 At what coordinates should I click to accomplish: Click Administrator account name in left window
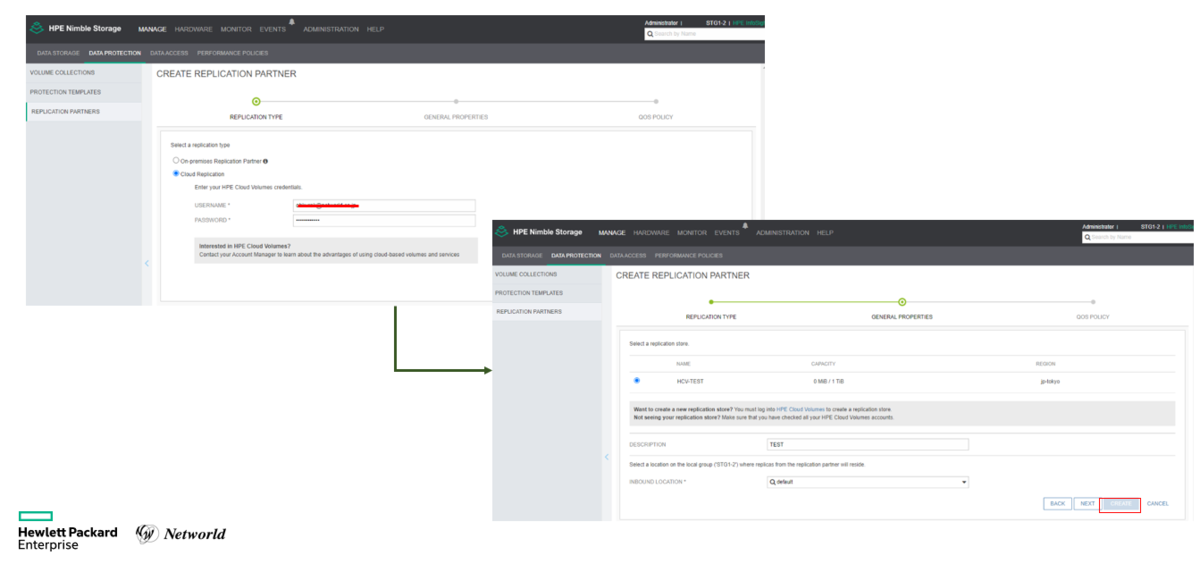(x=662, y=22)
